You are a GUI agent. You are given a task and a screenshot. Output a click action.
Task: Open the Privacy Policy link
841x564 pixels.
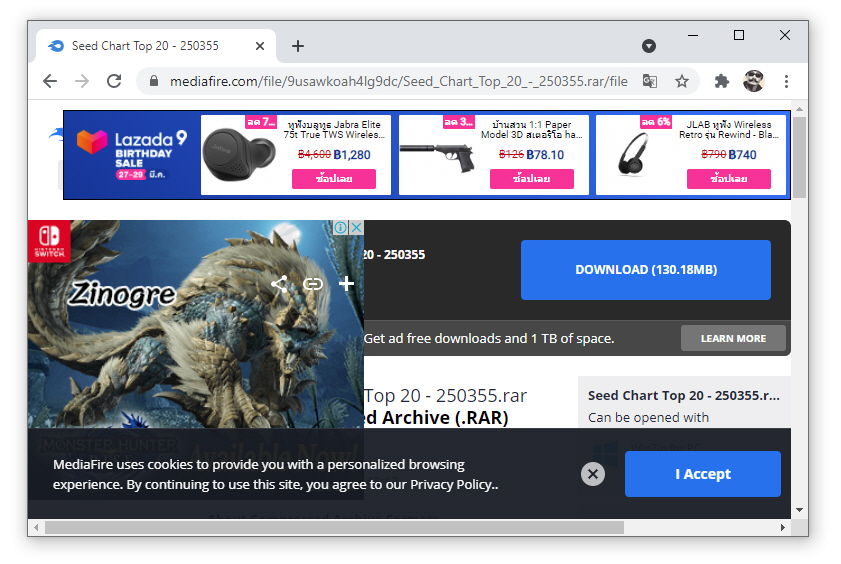pyautogui.click(x=453, y=485)
